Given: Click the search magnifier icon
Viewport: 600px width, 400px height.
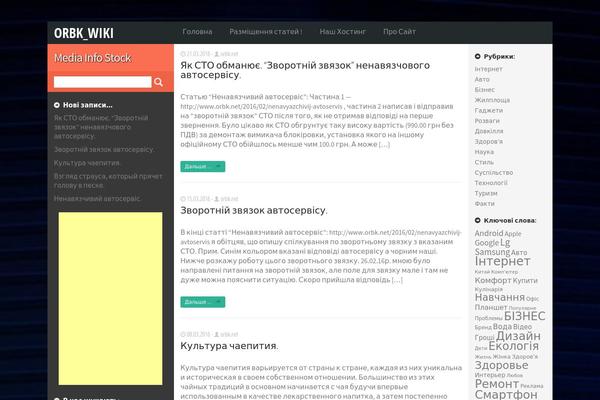Looking at the screenshot, I should tap(158, 82).
